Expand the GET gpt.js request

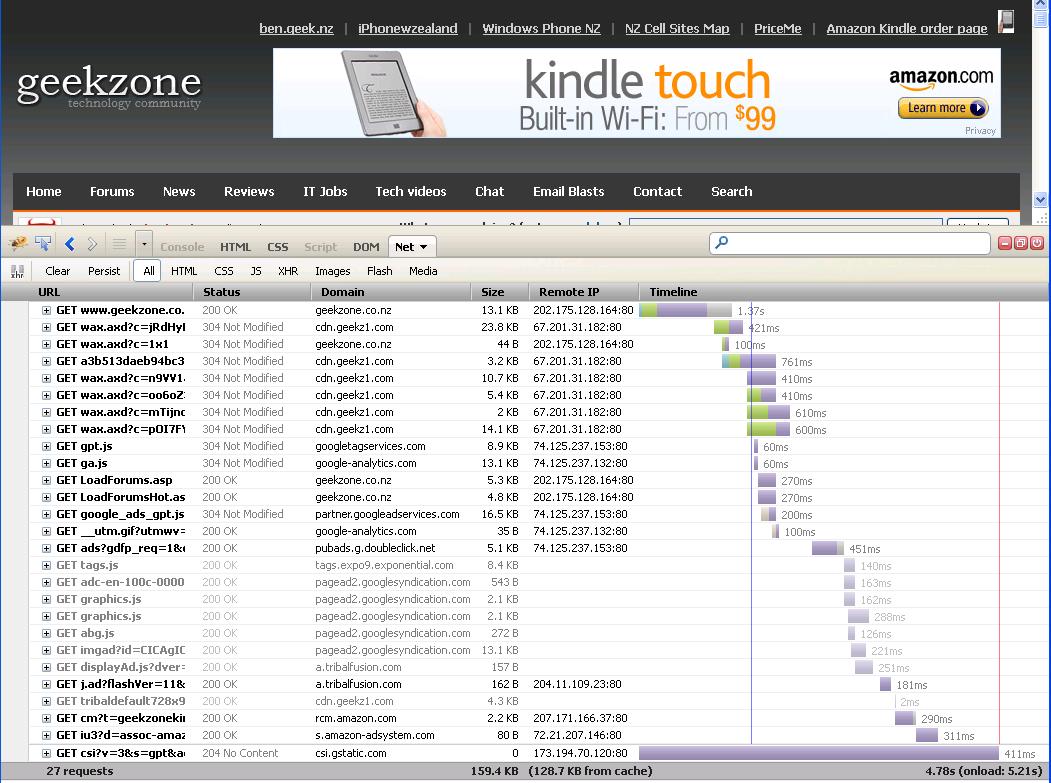coord(46,446)
